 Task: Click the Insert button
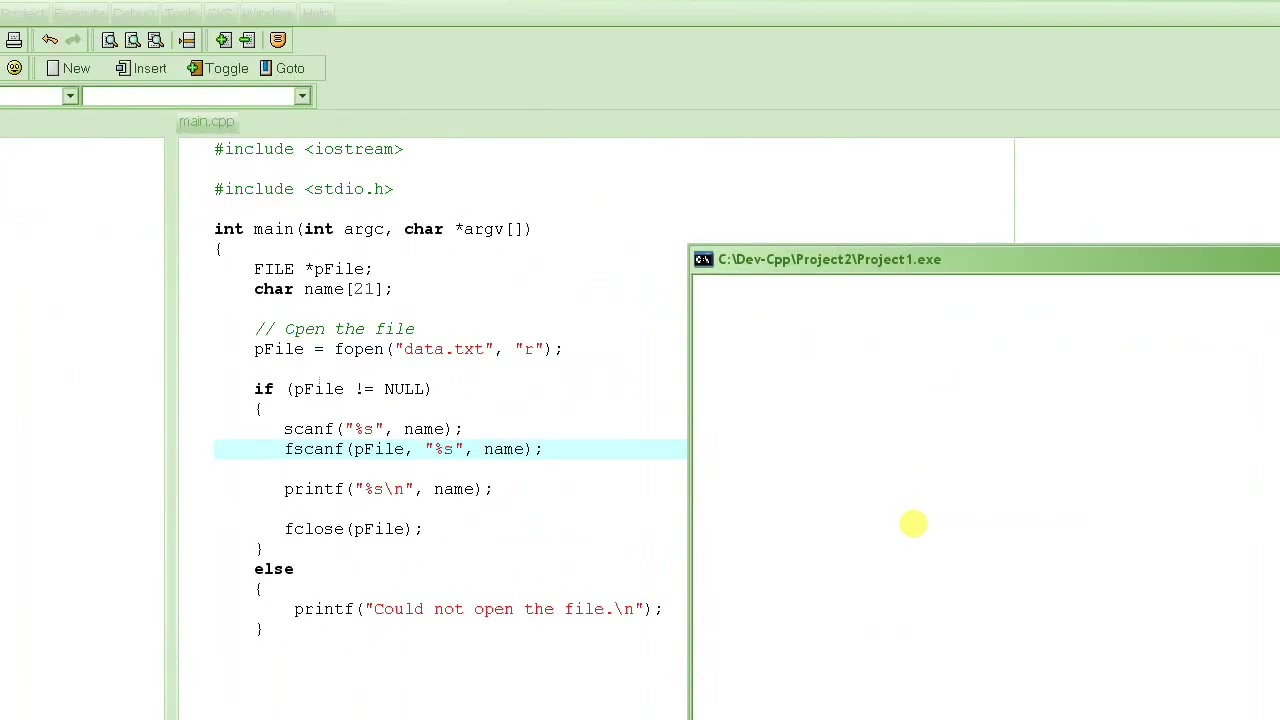click(x=141, y=68)
